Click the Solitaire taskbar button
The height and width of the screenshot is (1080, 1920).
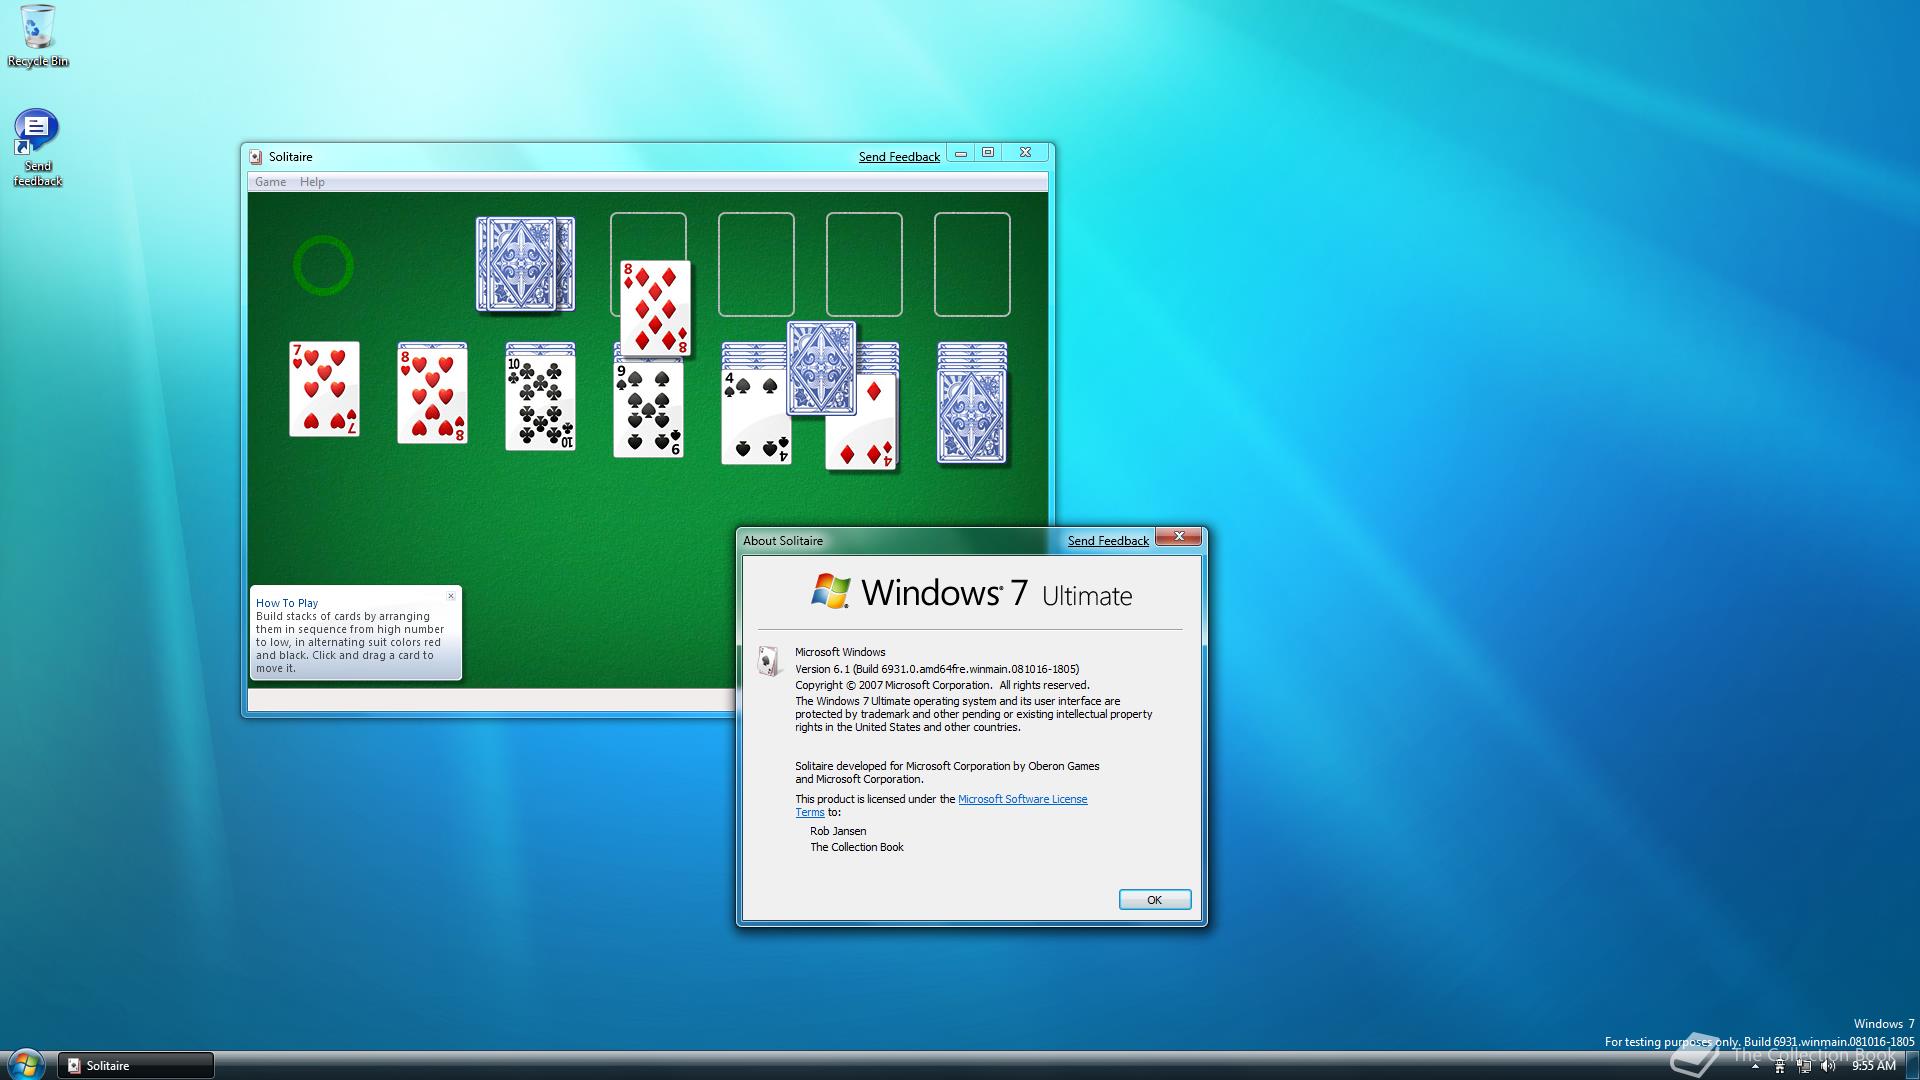pos(136,1066)
